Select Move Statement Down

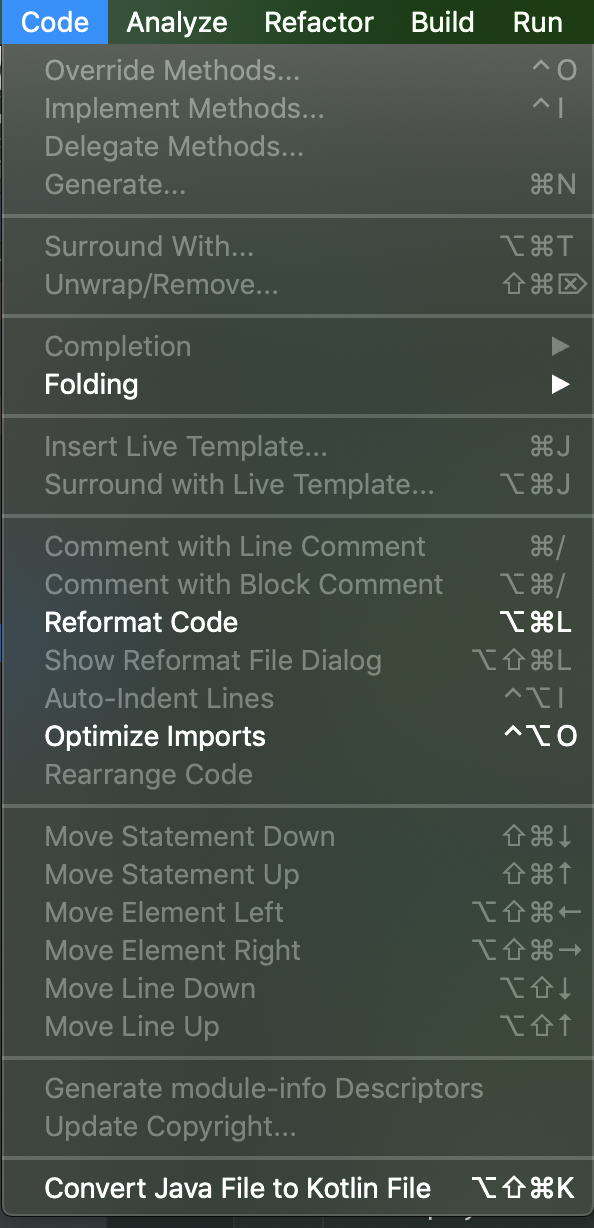pos(189,836)
